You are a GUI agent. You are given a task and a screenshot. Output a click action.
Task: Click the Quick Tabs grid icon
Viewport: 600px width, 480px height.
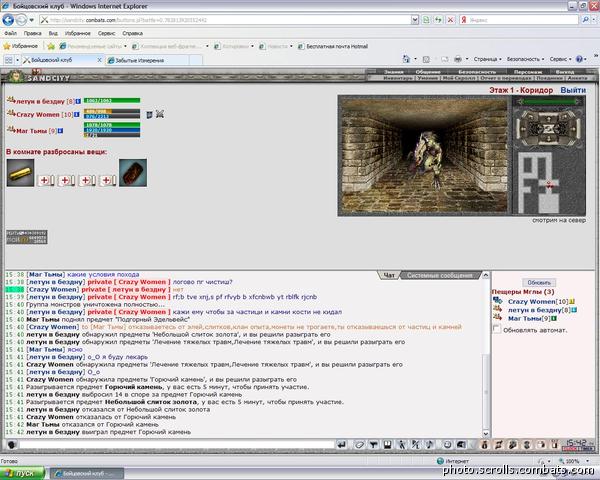click(8, 60)
